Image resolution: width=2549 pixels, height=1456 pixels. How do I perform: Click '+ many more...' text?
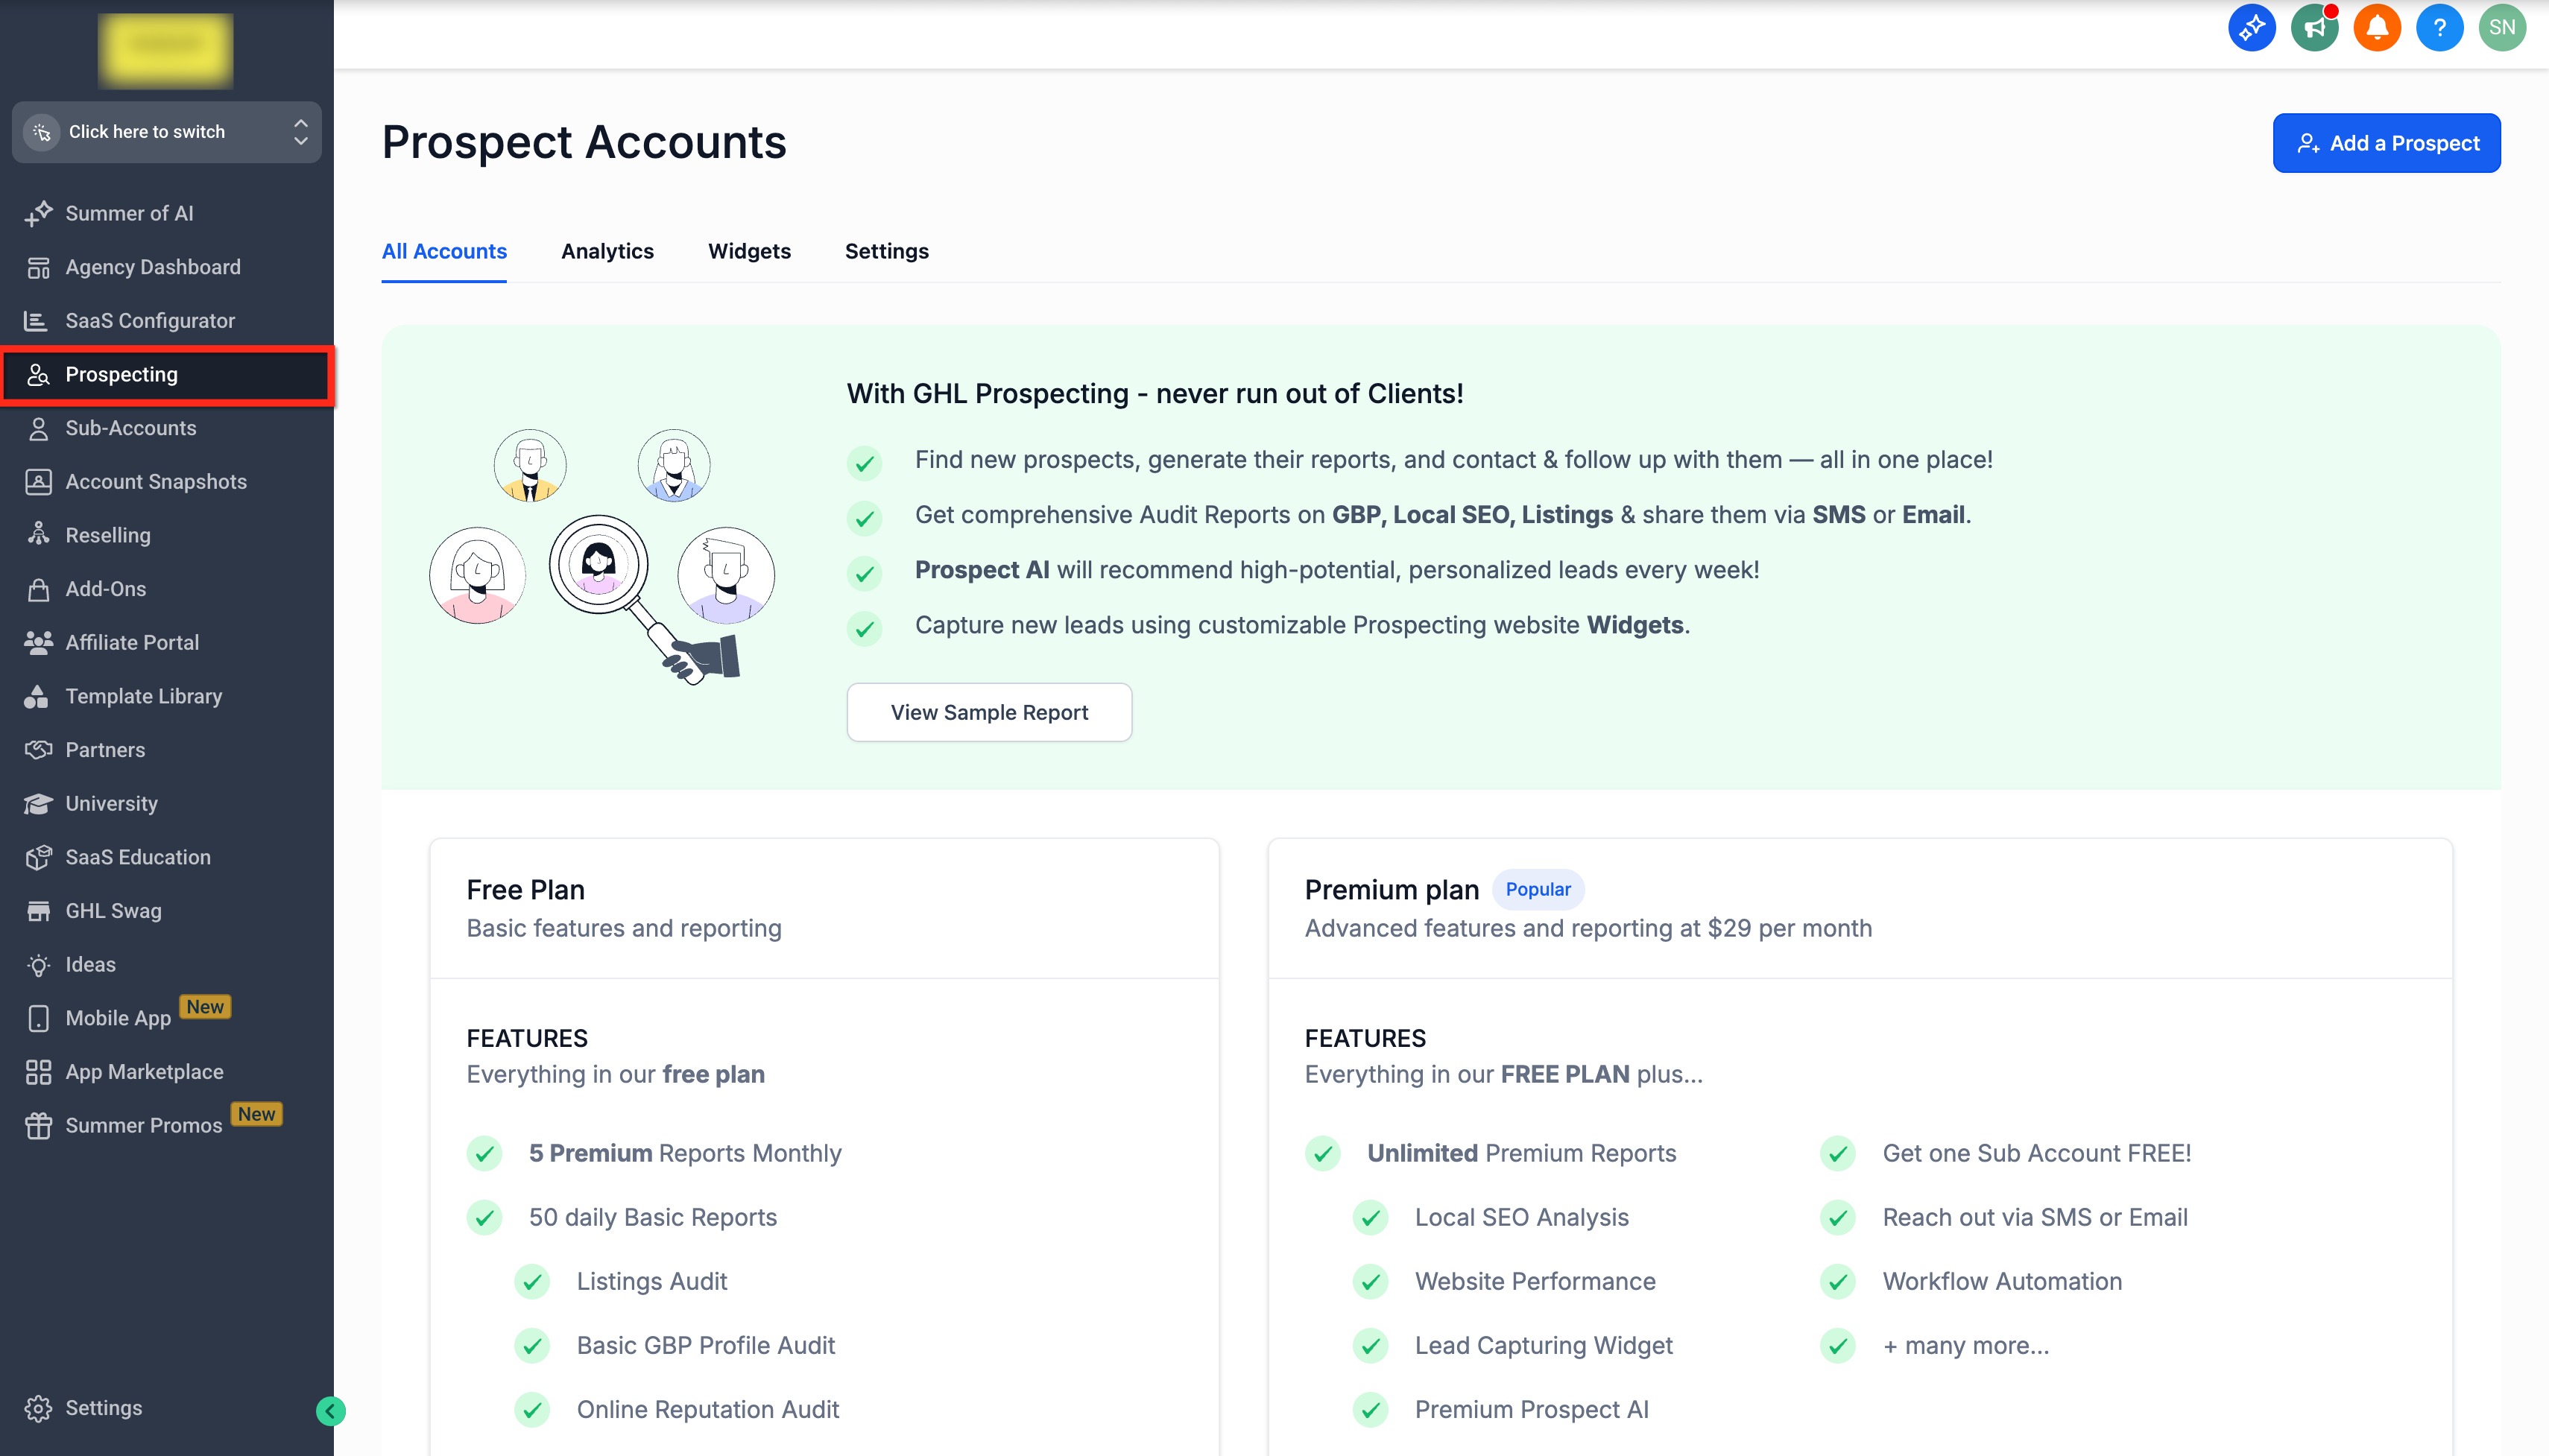(x=1966, y=1345)
